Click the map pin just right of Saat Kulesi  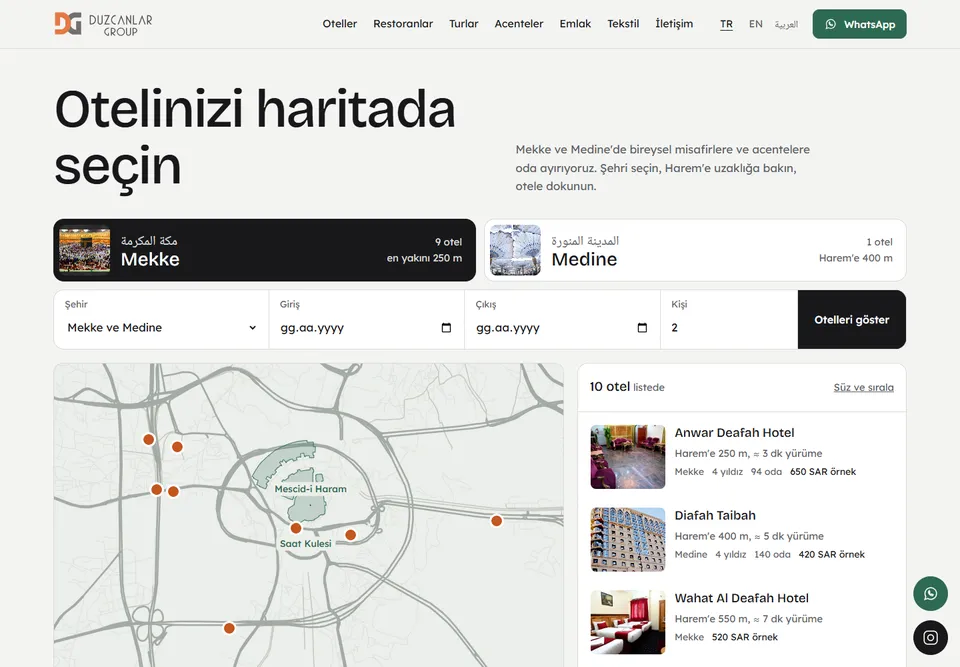coord(350,535)
